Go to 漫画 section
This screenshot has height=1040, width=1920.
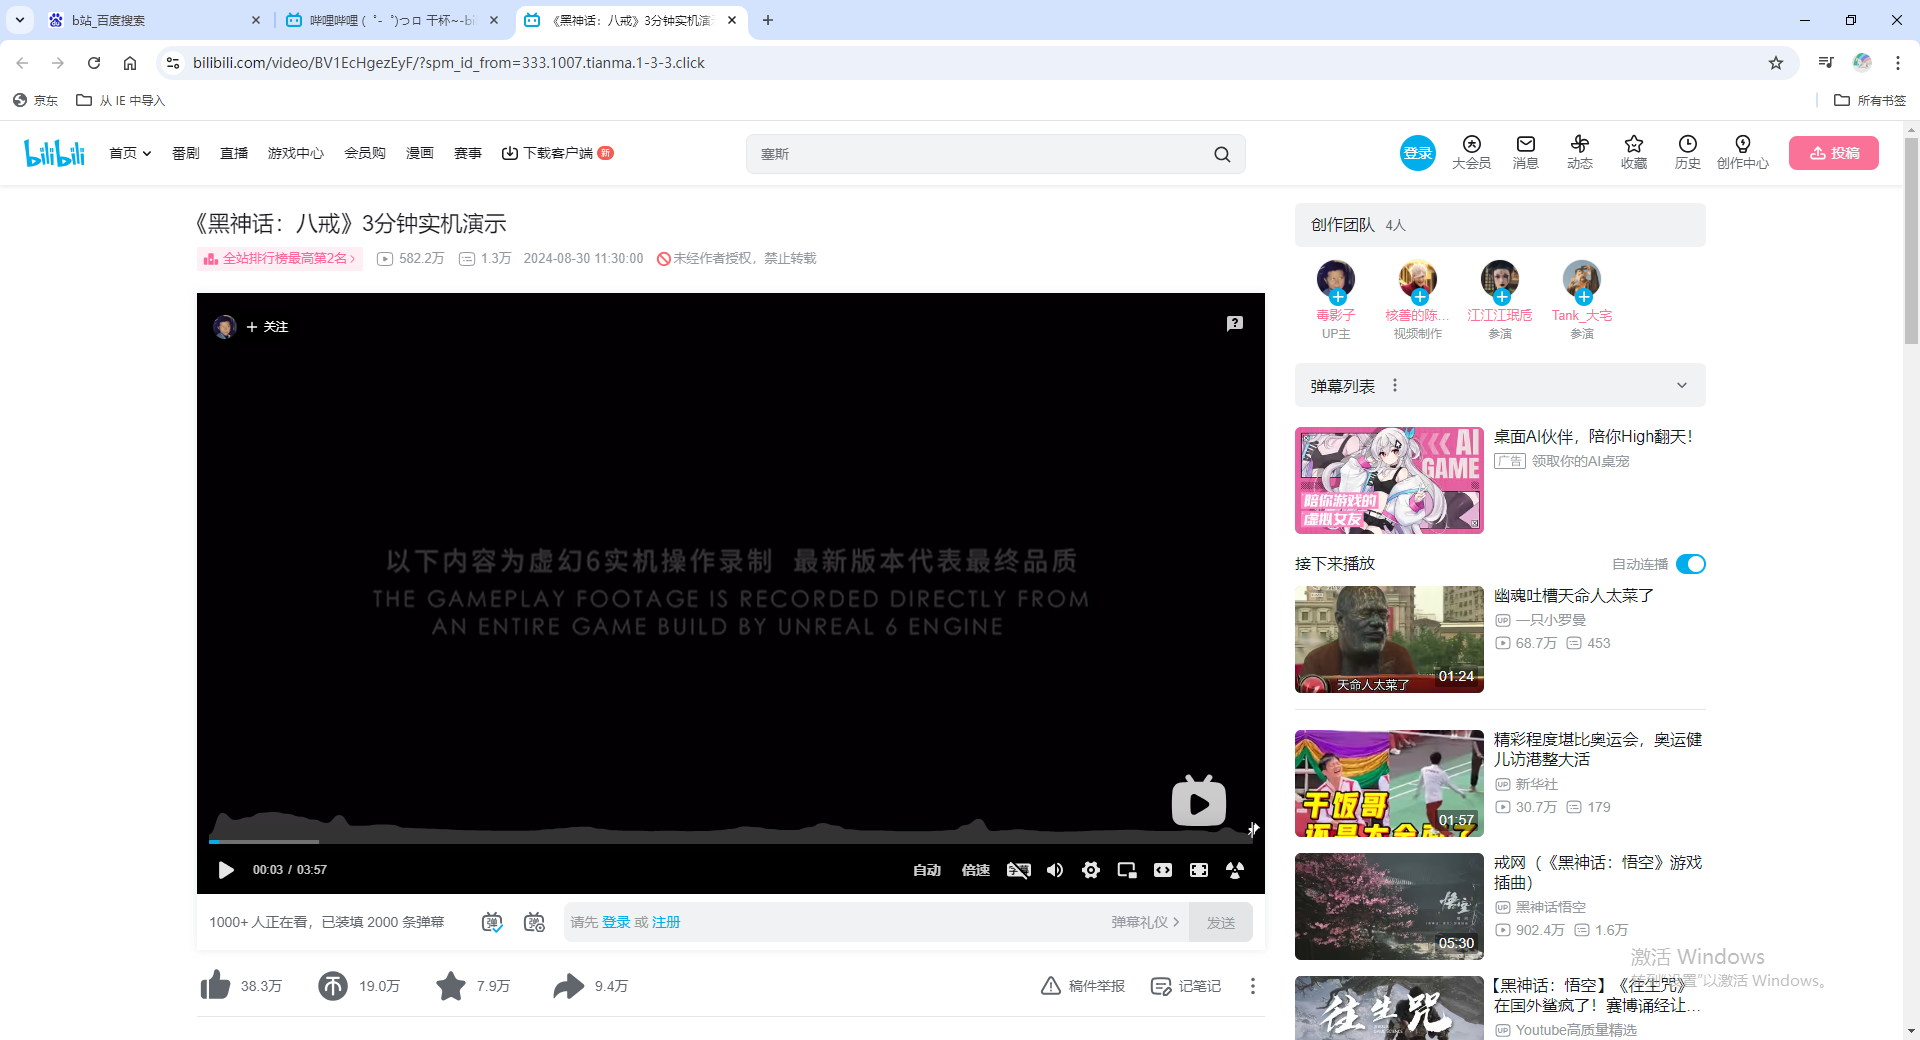[x=420, y=153]
